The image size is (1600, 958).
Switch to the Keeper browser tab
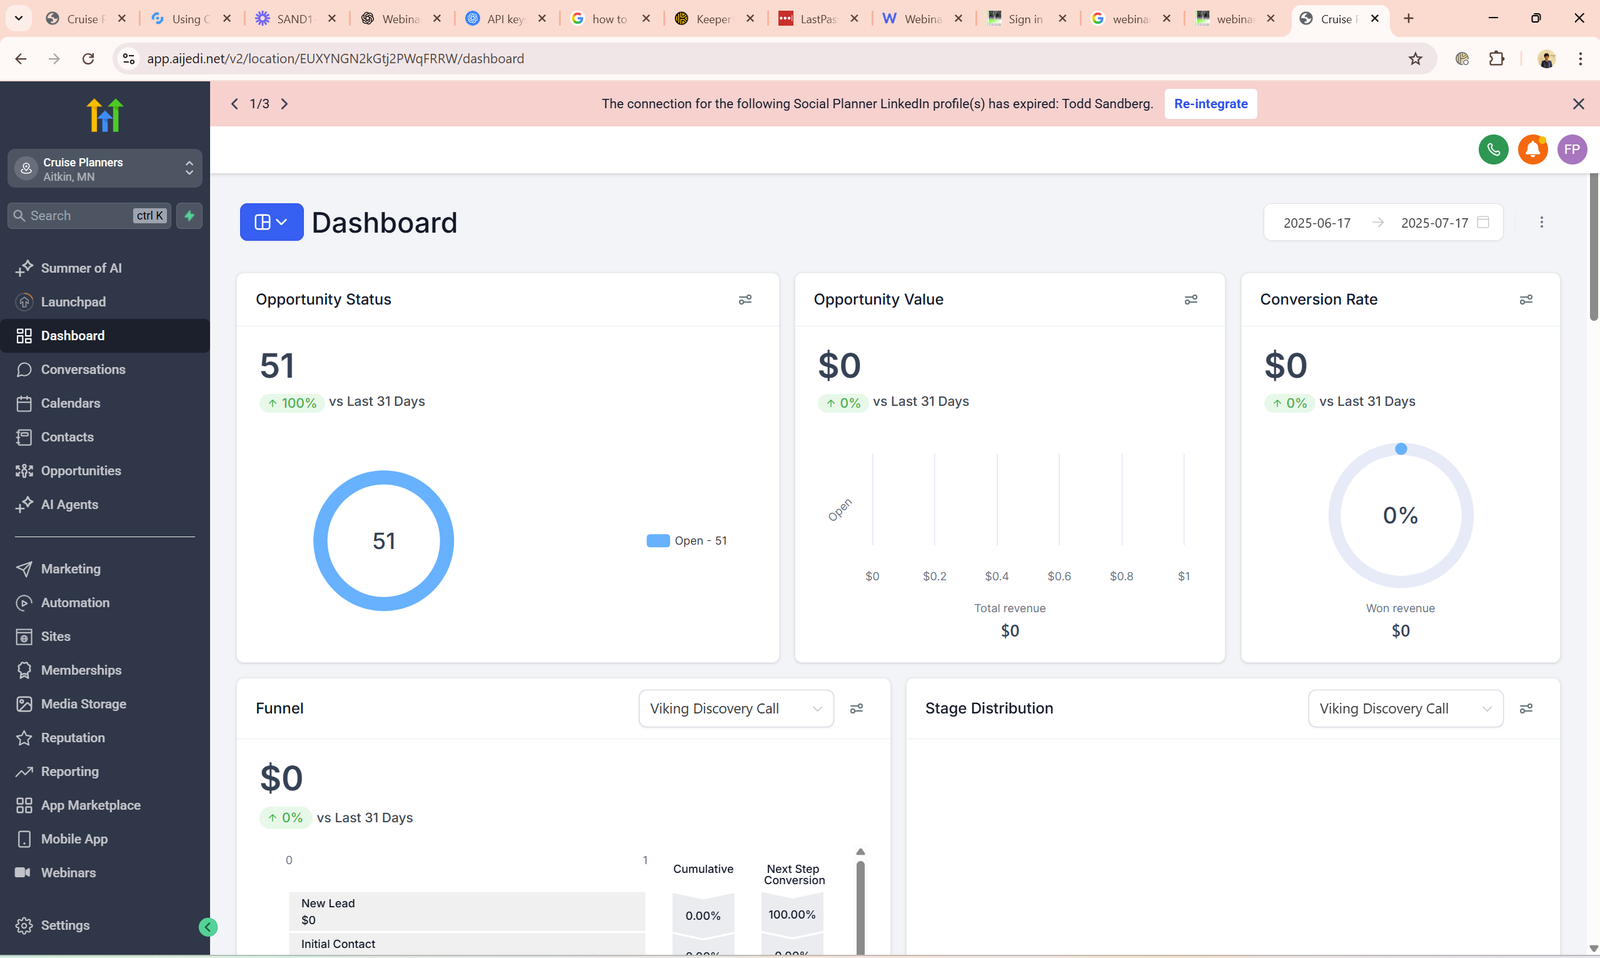[x=714, y=18]
